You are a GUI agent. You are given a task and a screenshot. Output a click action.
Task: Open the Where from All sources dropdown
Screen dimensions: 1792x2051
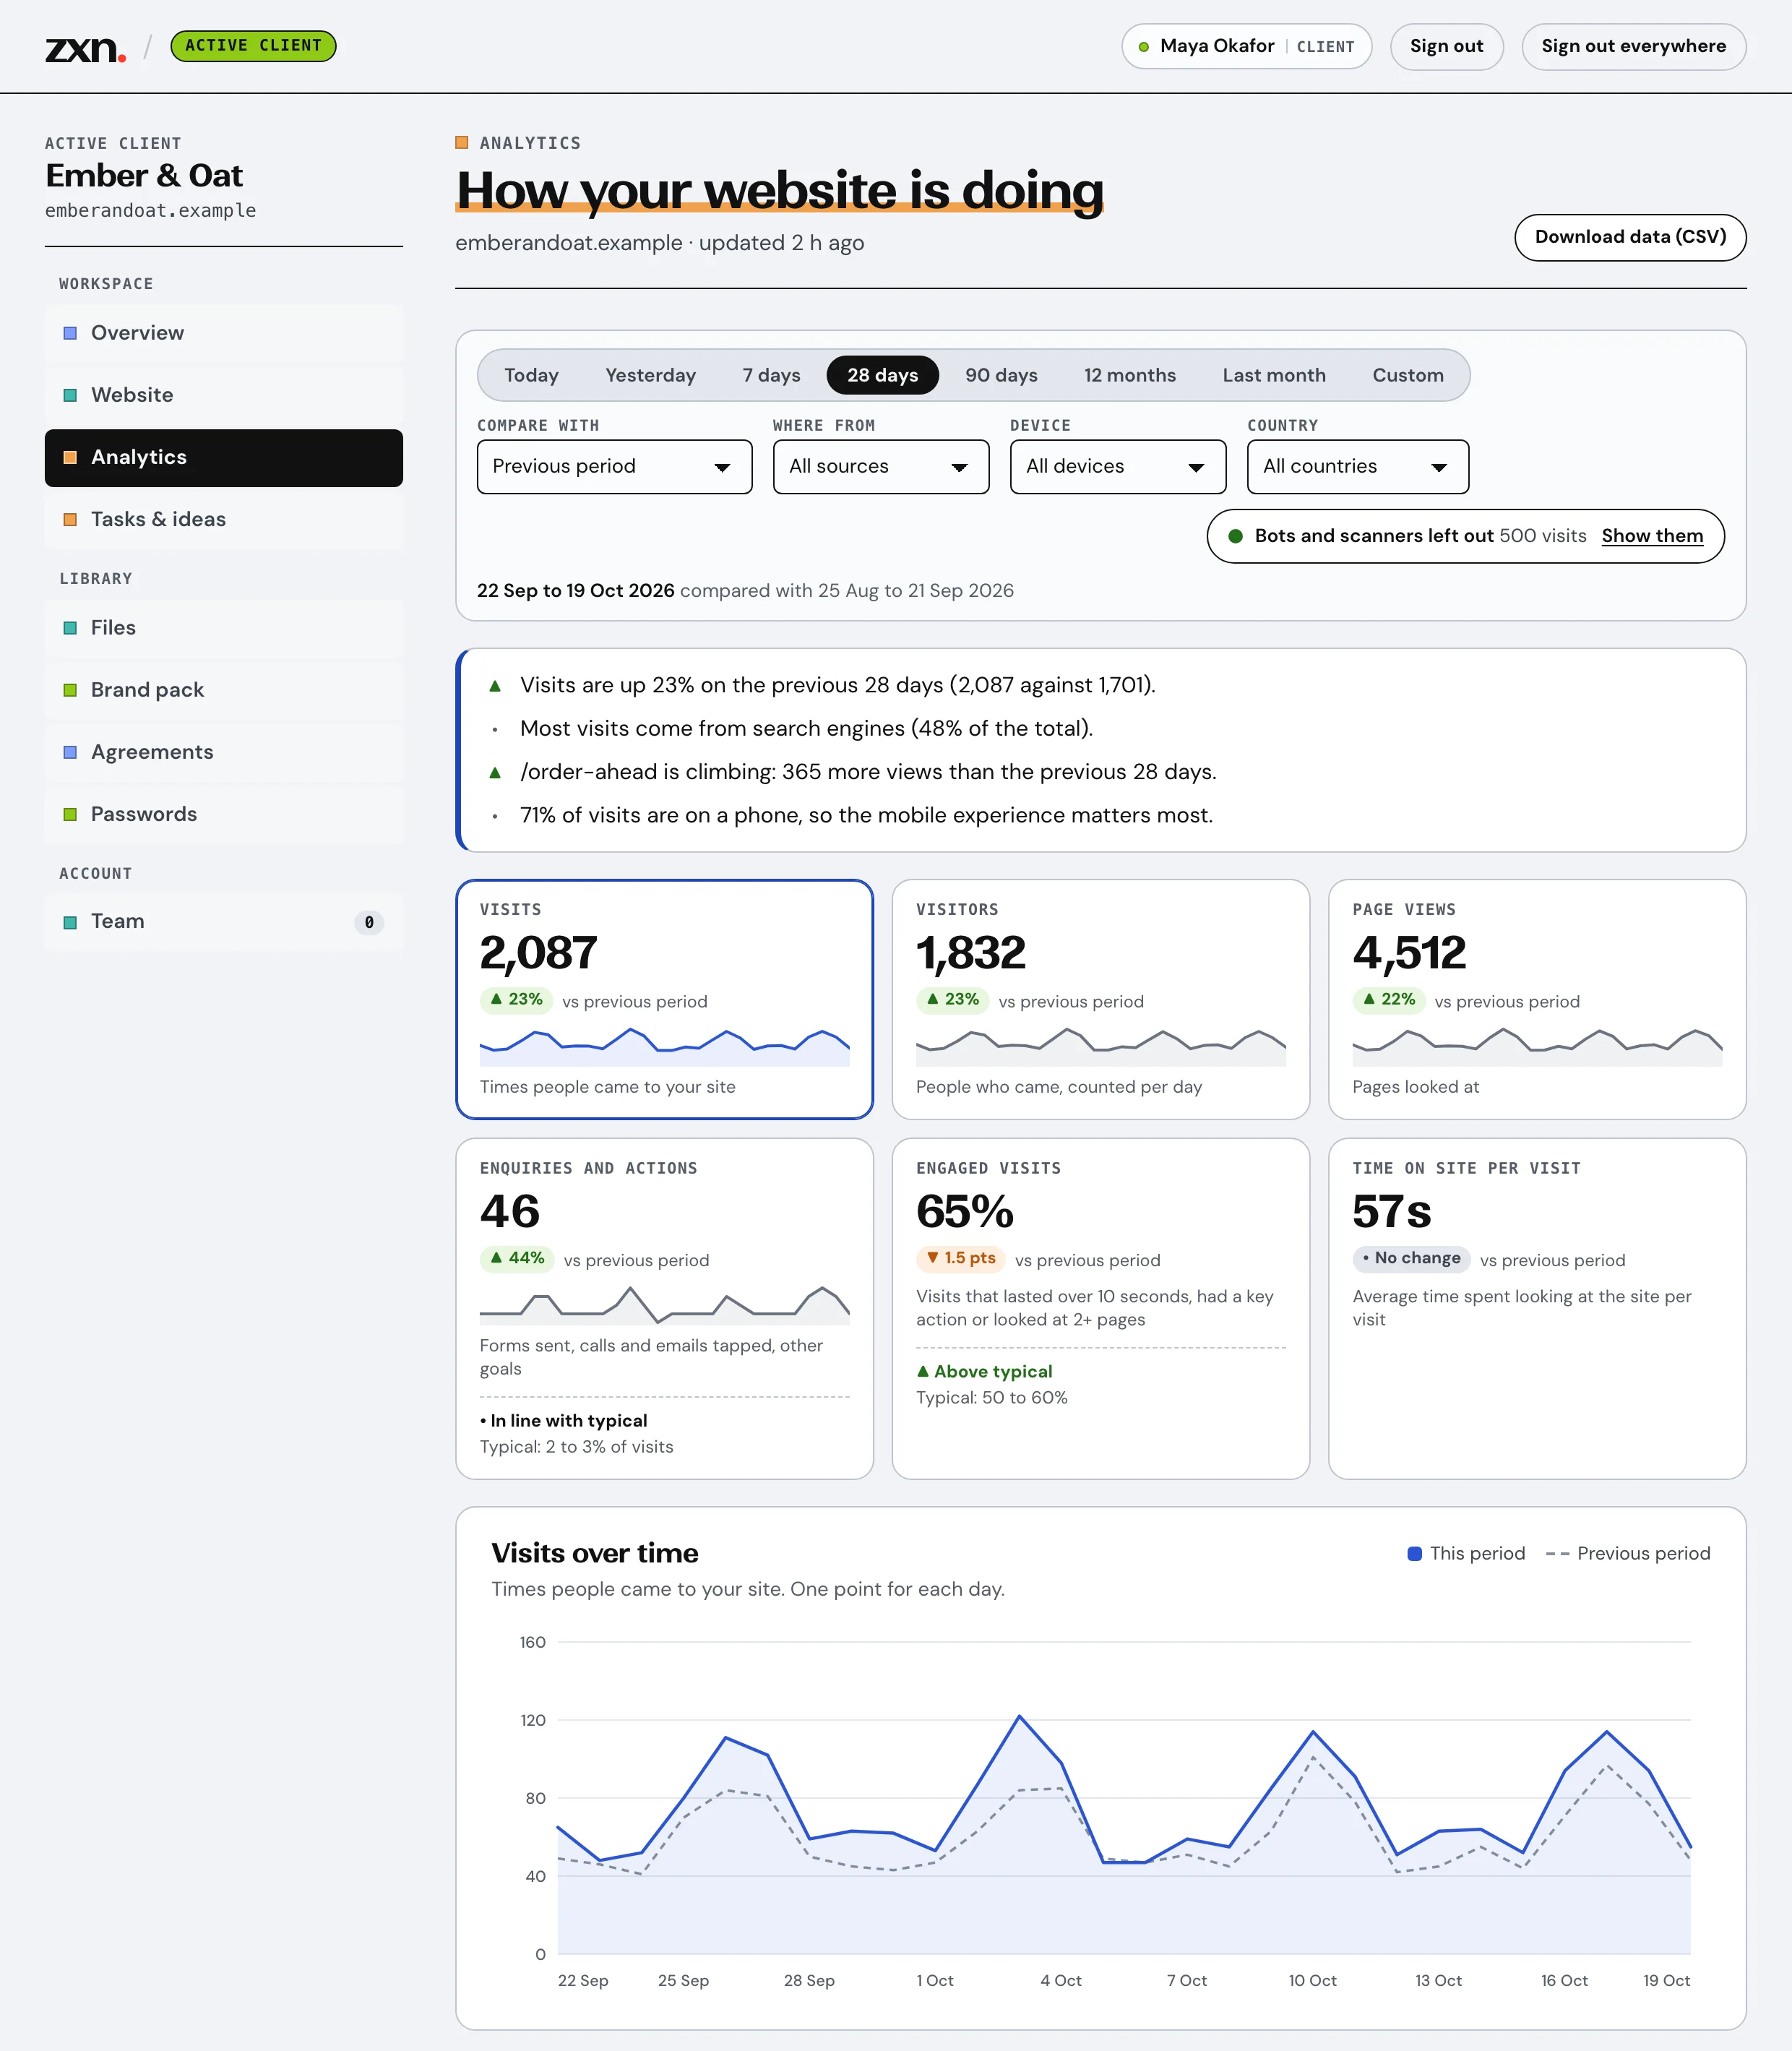point(881,467)
